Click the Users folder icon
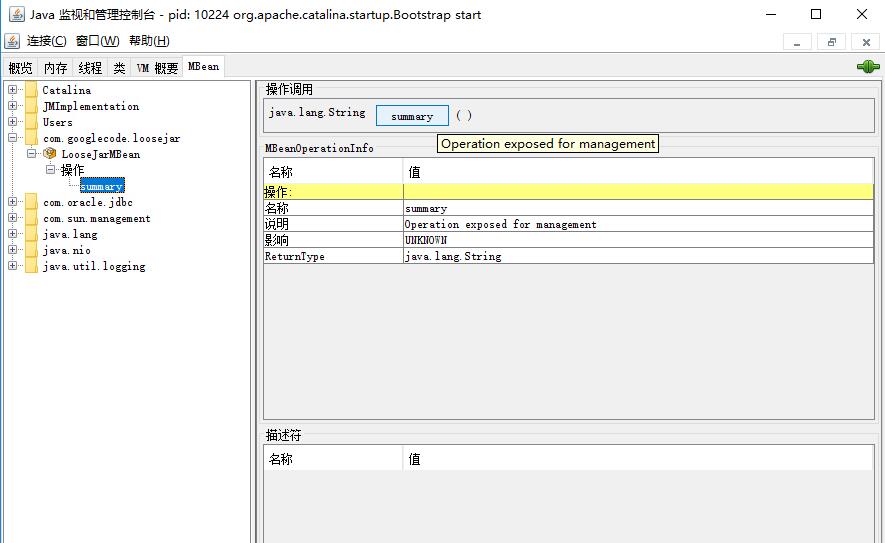The height and width of the screenshot is (543, 885). coord(31,122)
